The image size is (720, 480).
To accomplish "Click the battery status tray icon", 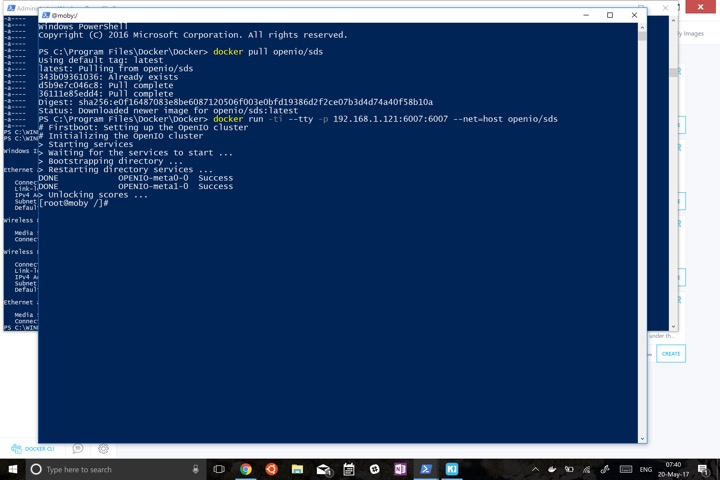I will click(569, 469).
